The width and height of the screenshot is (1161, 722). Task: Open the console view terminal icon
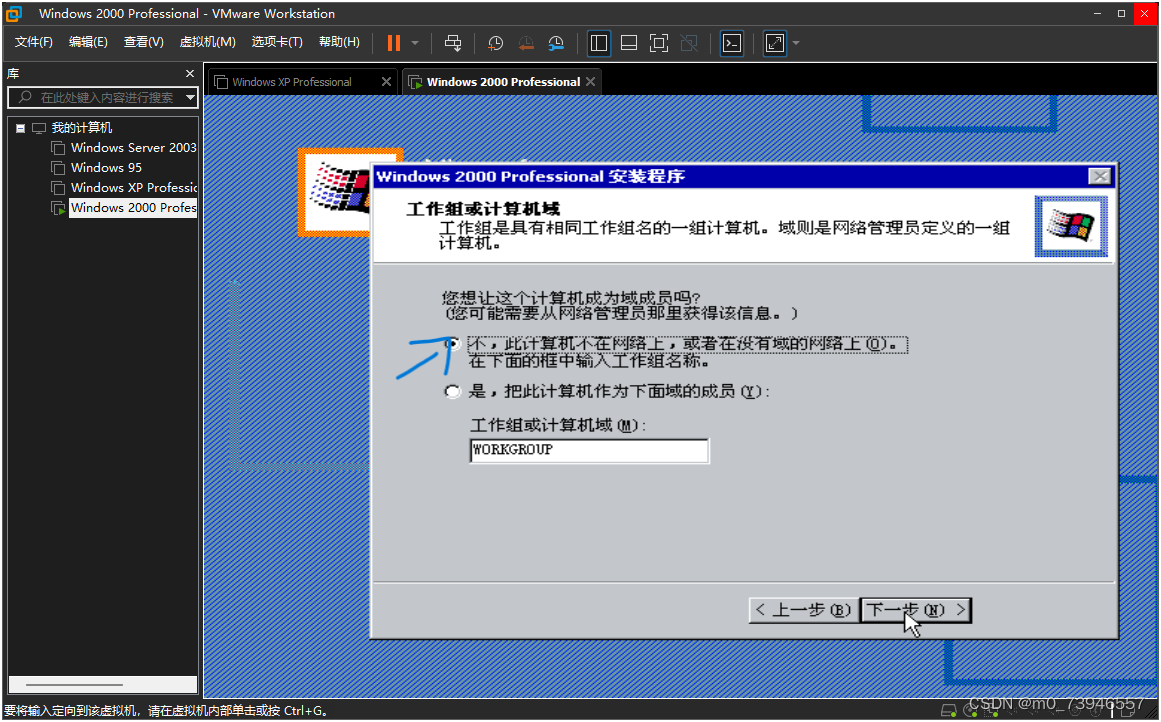[x=732, y=43]
